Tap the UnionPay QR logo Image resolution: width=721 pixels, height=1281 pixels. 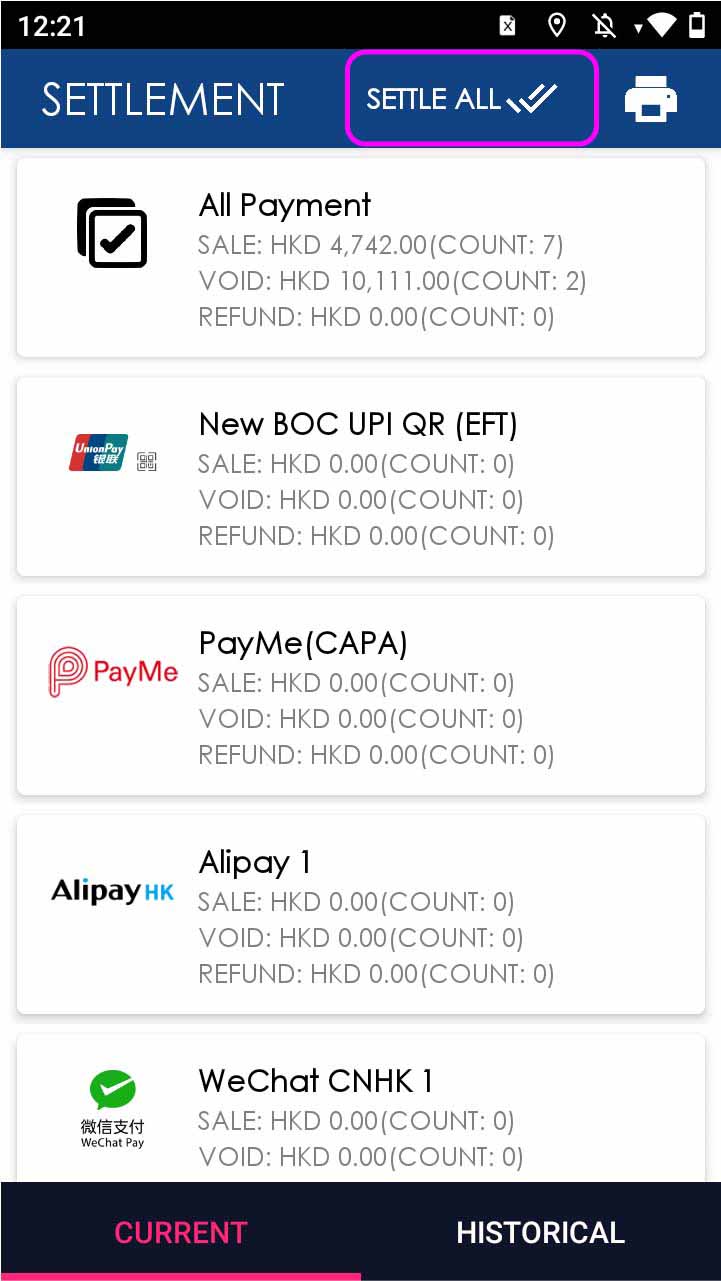click(113, 454)
